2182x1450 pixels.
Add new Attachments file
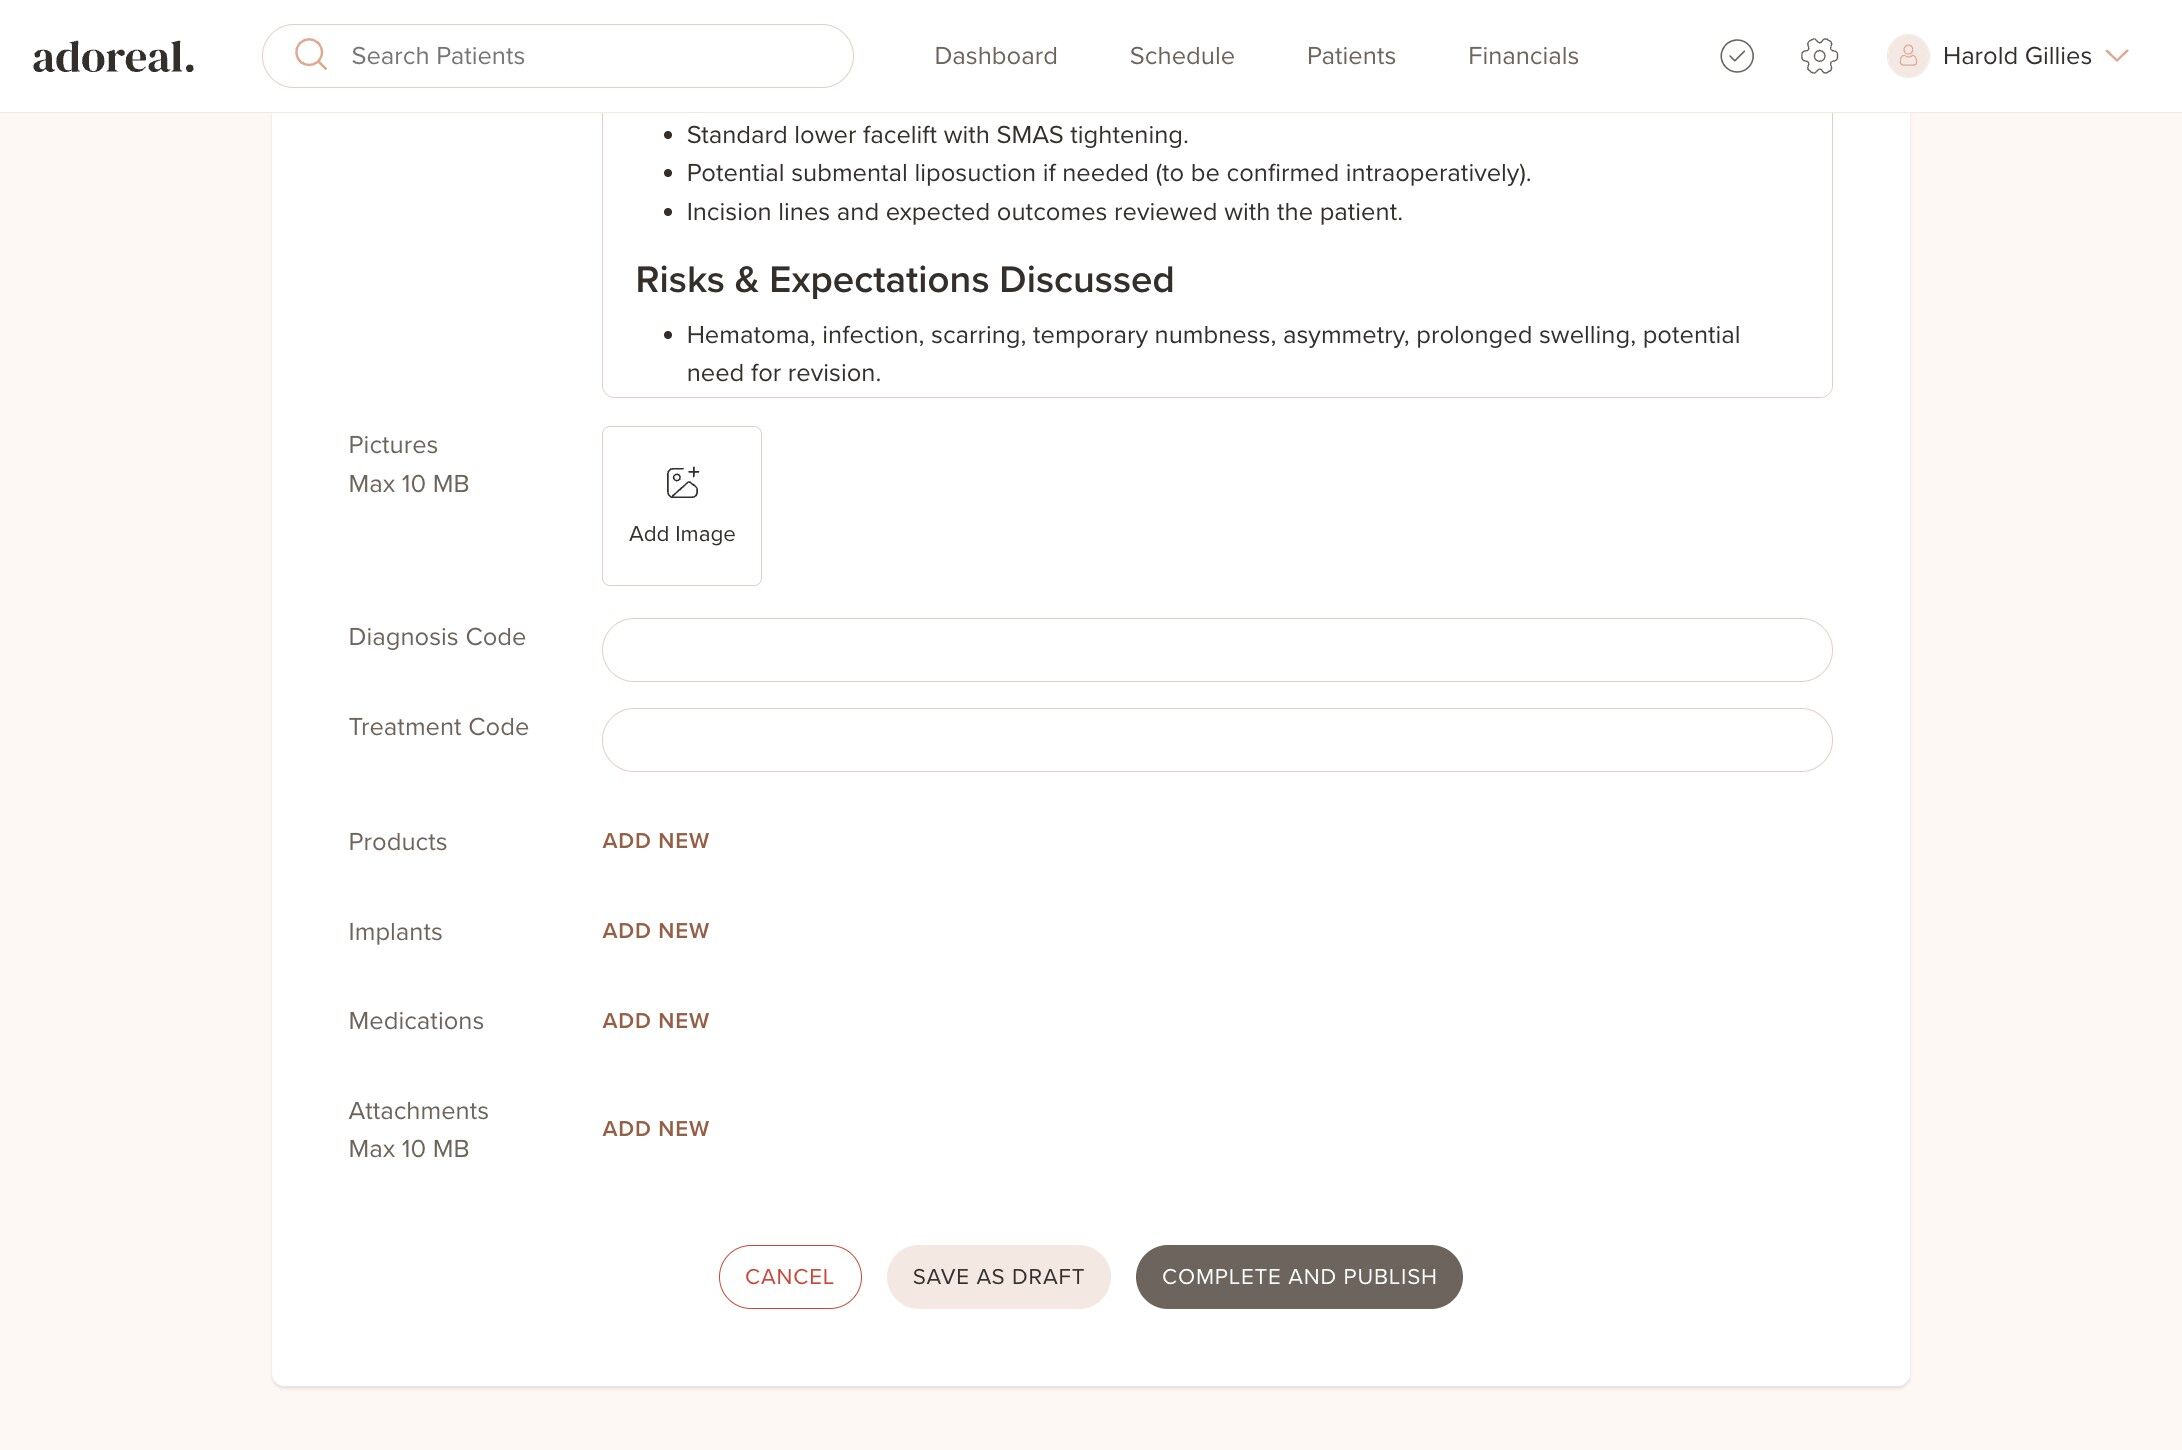tap(655, 1129)
